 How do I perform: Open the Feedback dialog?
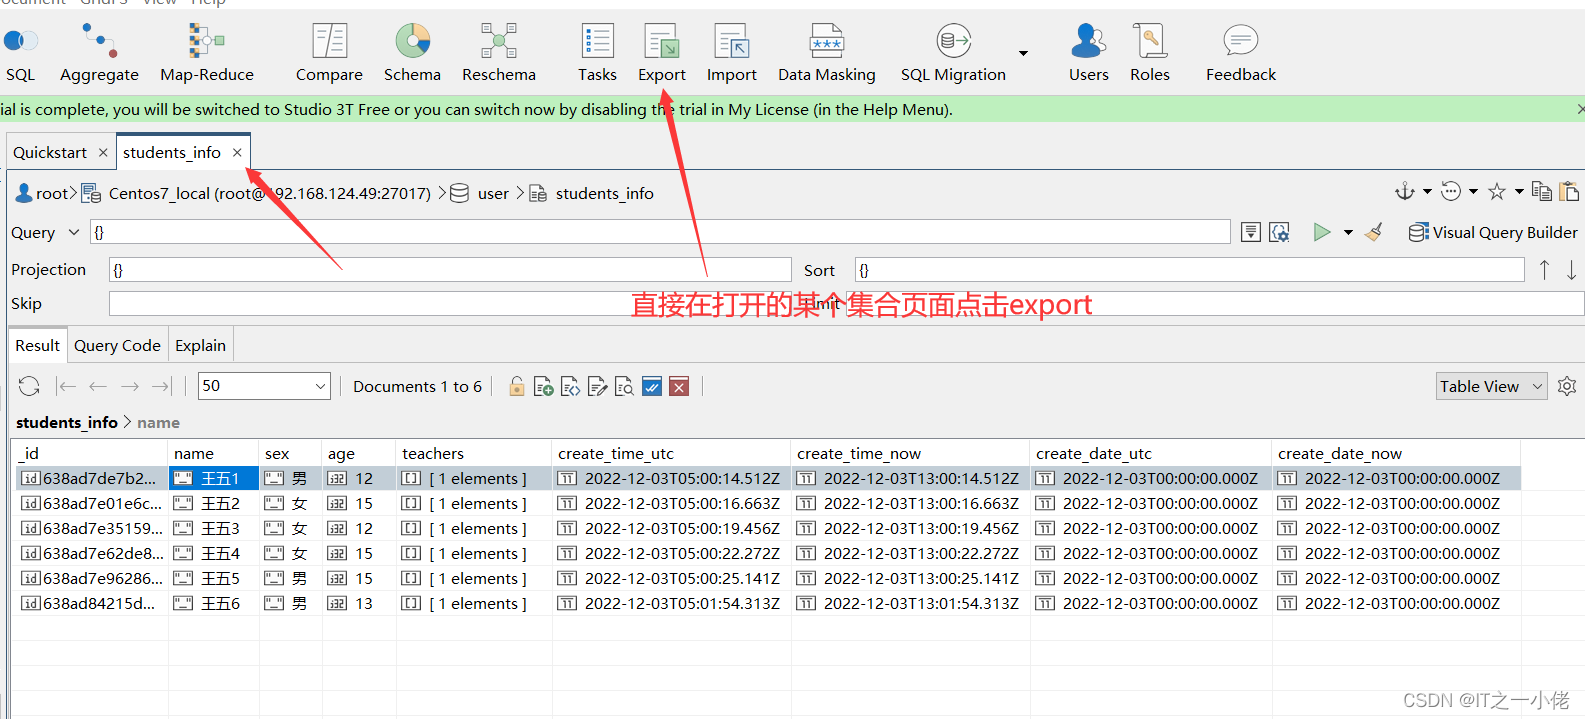1241,54
